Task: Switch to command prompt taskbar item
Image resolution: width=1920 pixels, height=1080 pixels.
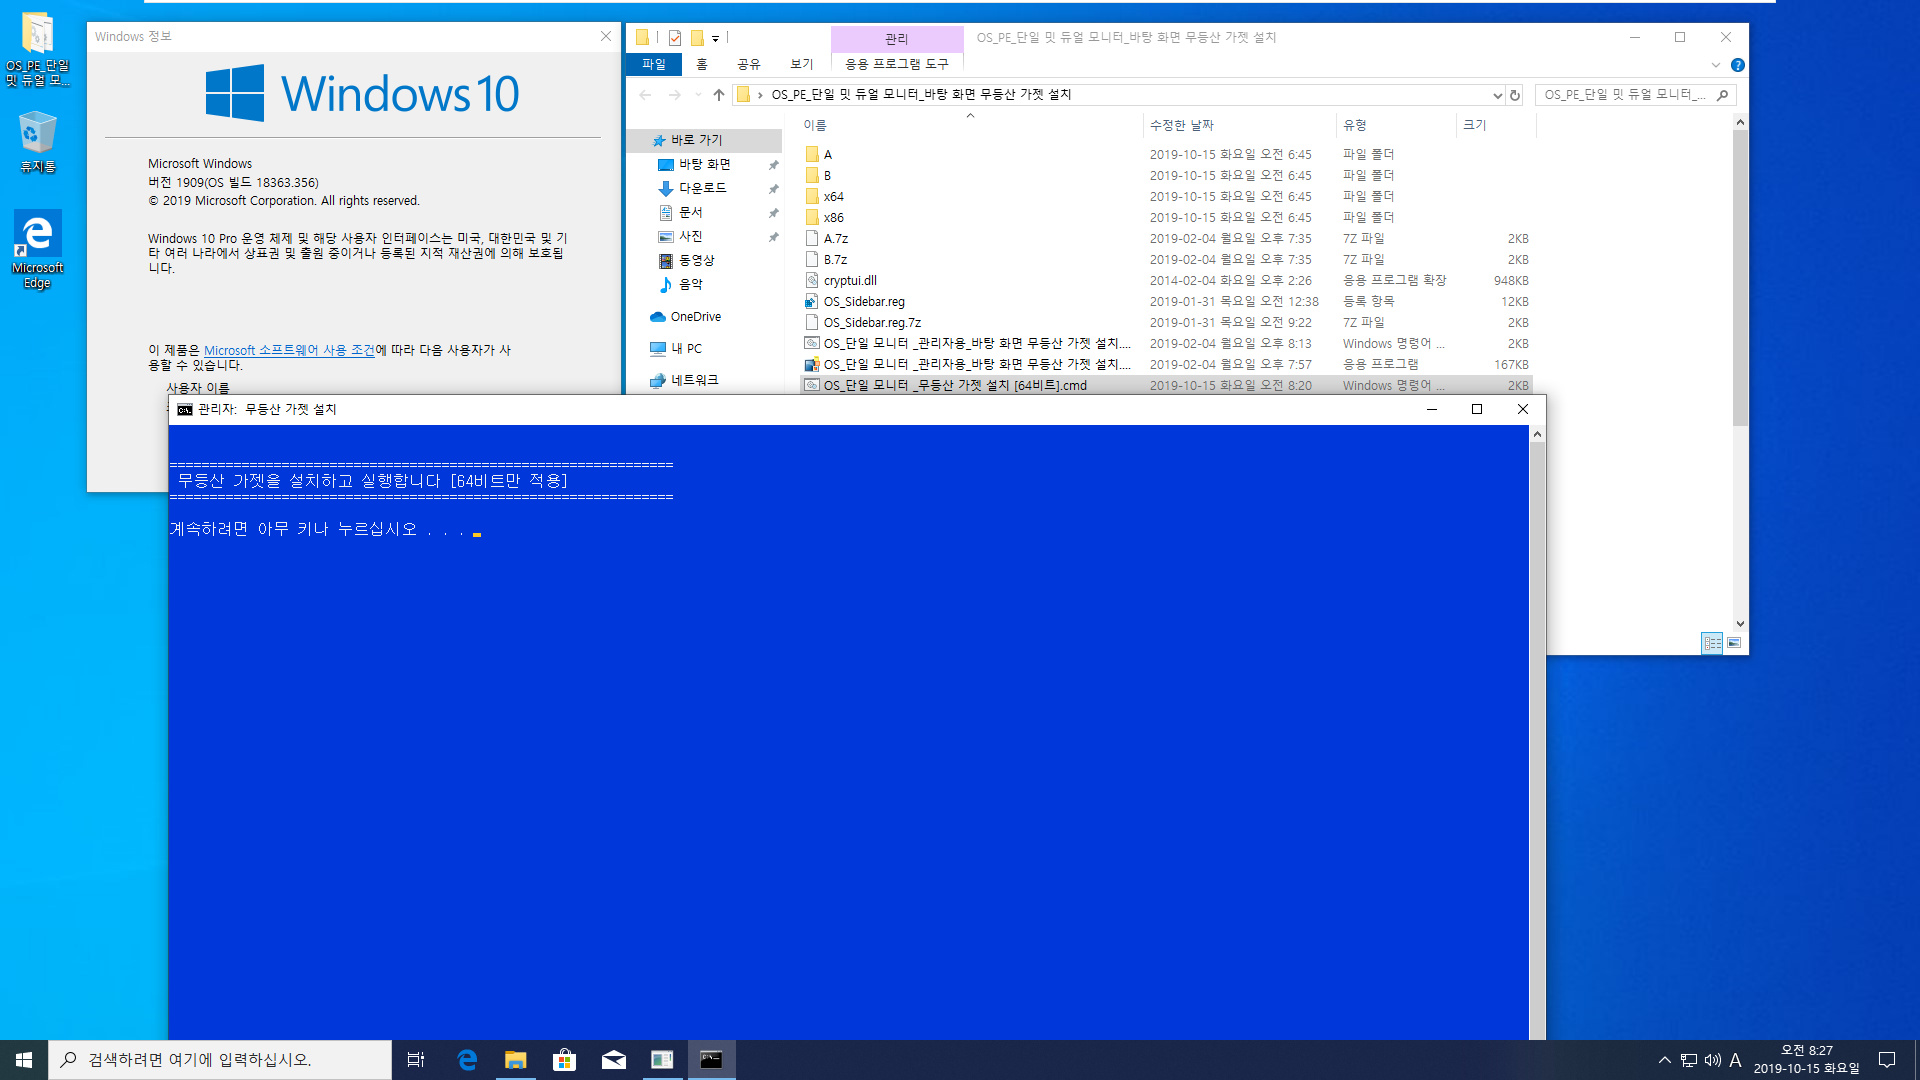Action: click(x=711, y=1060)
